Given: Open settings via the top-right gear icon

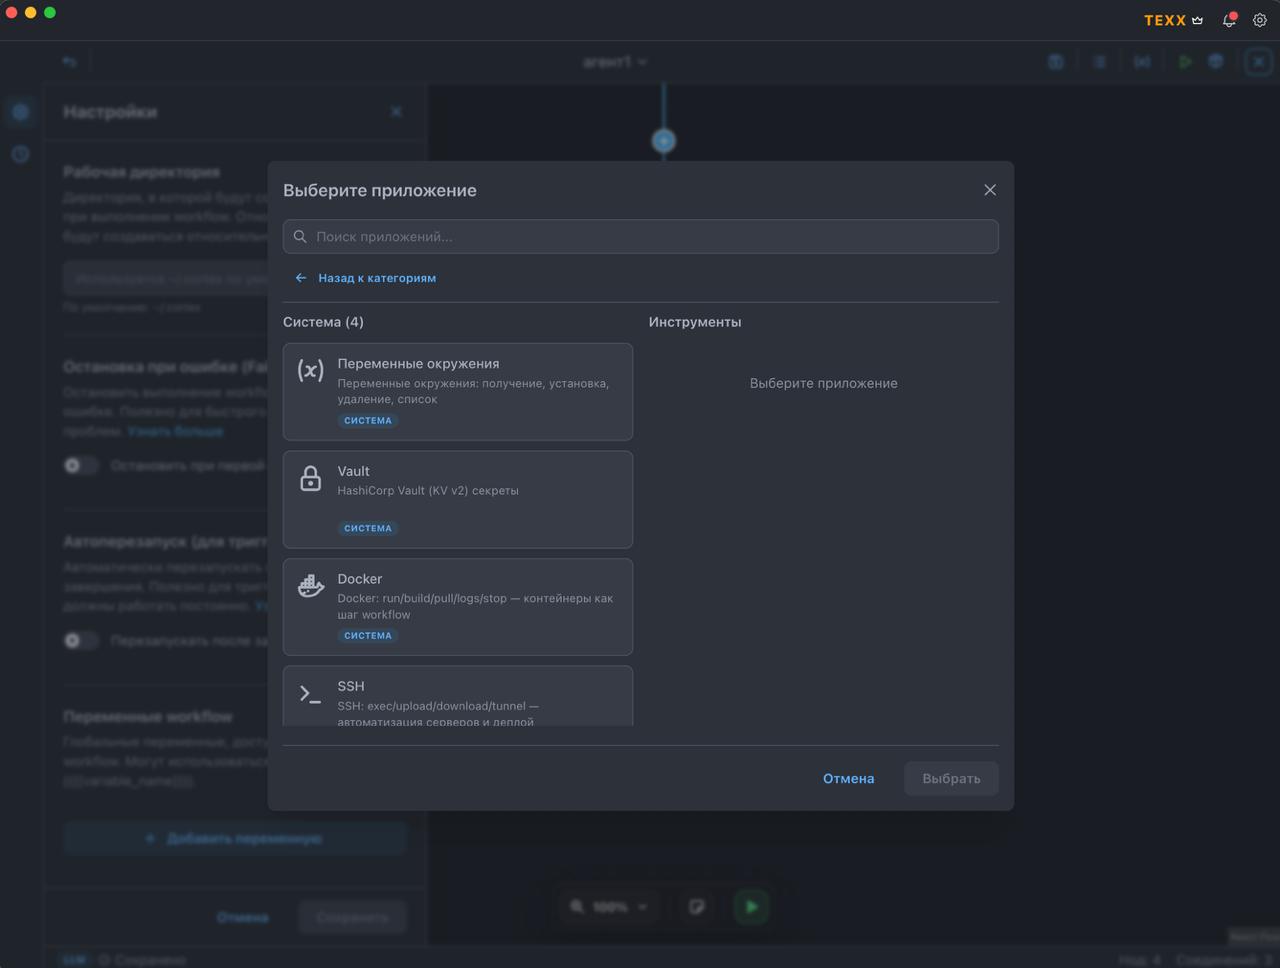Looking at the screenshot, I should (1260, 20).
